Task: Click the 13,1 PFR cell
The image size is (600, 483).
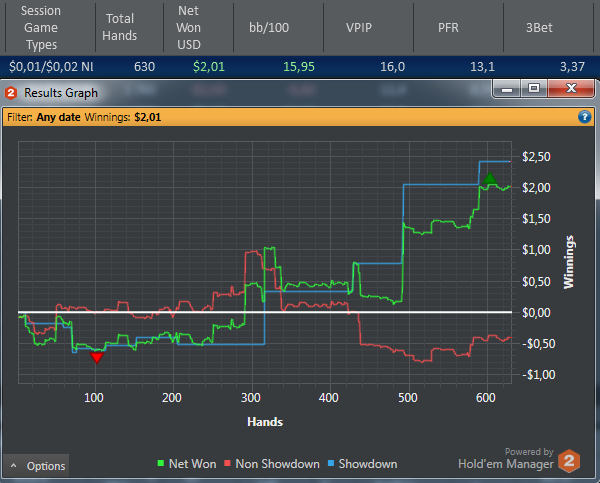Action: (x=482, y=67)
